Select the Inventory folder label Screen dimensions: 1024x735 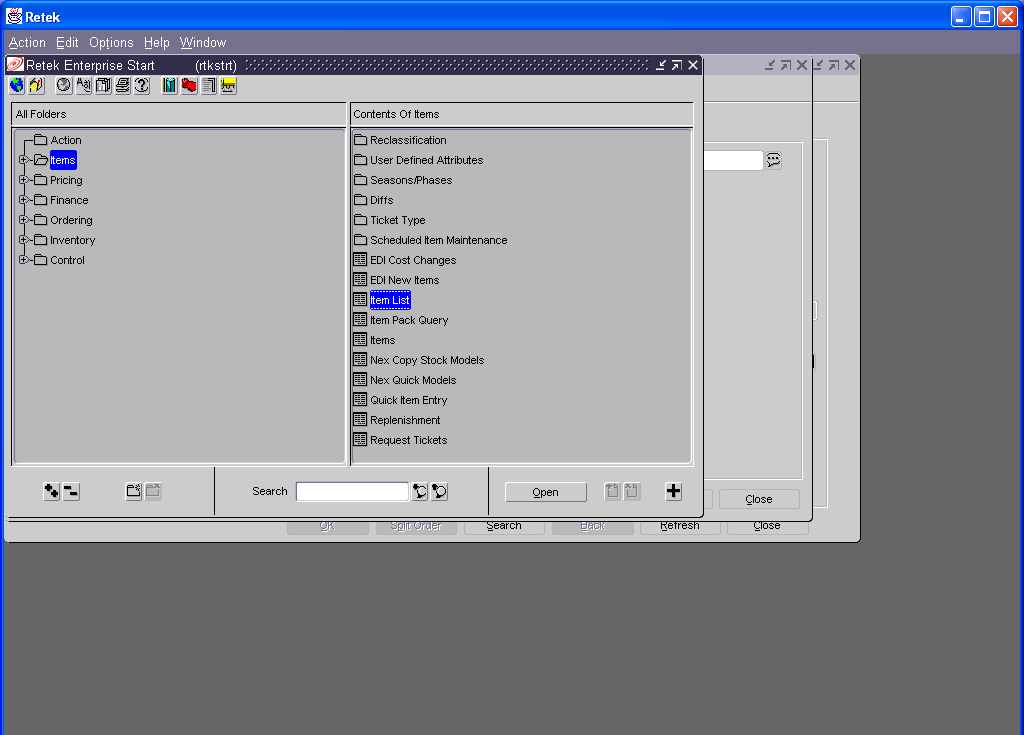click(72, 240)
